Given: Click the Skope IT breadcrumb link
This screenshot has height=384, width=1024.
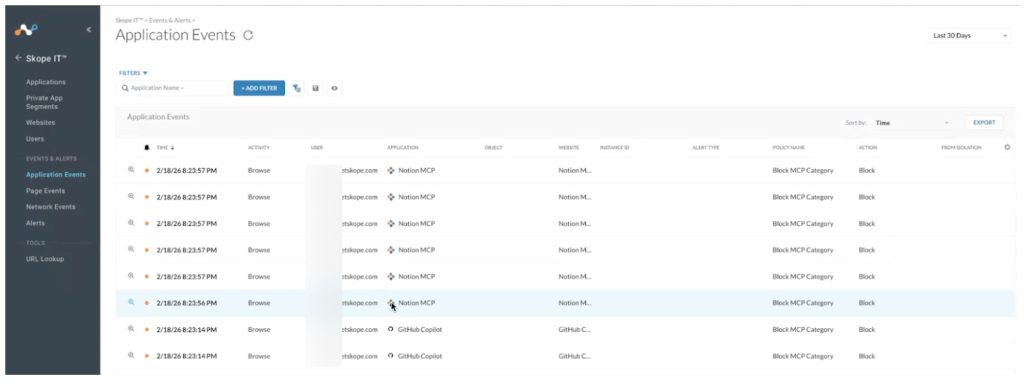Looking at the screenshot, I should (129, 21).
